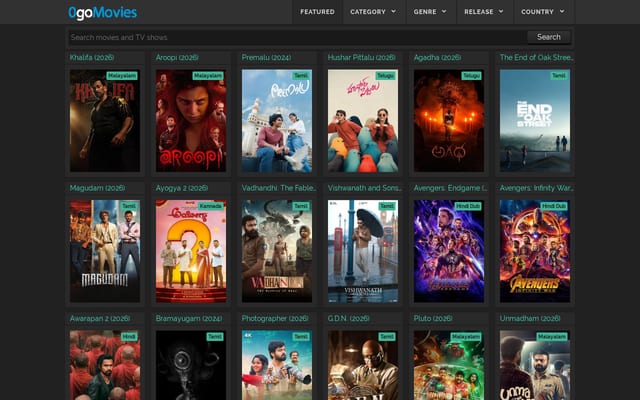The height and width of the screenshot is (400, 640).
Task: Select the Magudam movie poster
Action: tap(105, 251)
